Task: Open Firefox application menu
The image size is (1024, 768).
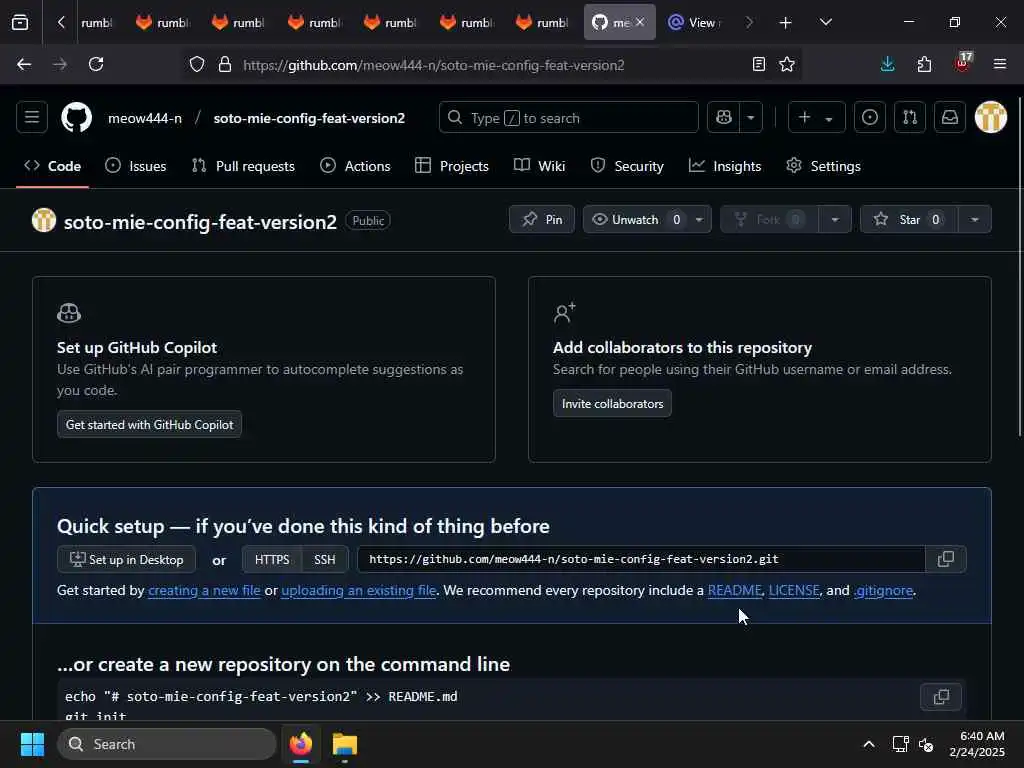Action: 999,64
